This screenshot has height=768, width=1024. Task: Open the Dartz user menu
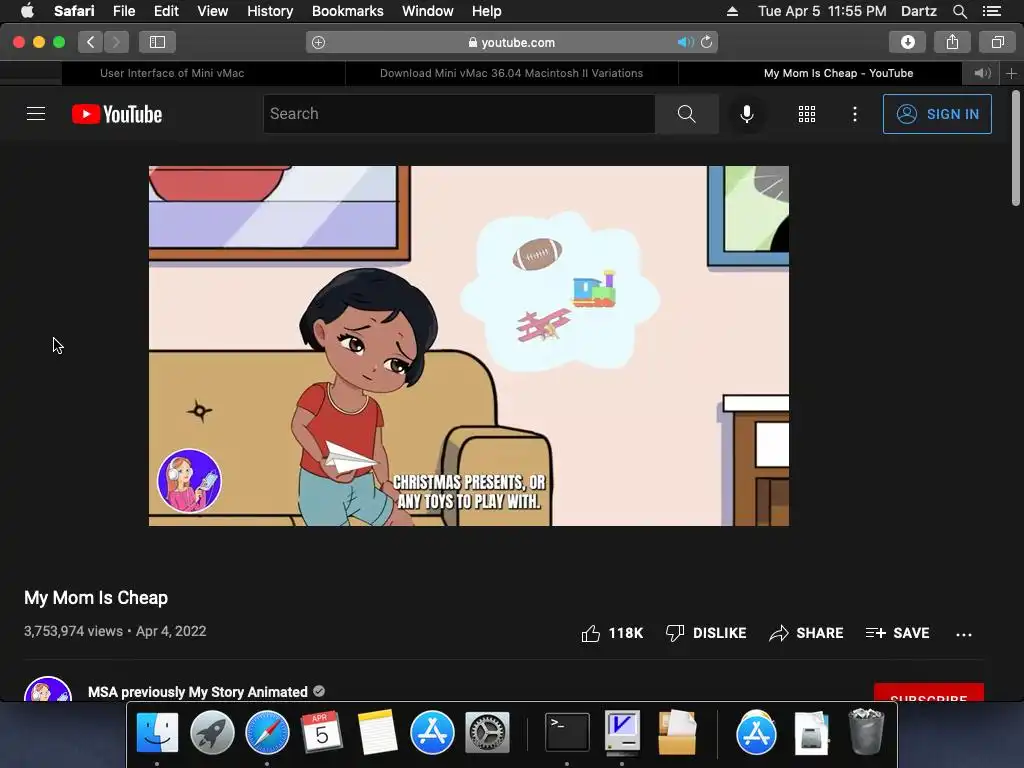pos(918,11)
